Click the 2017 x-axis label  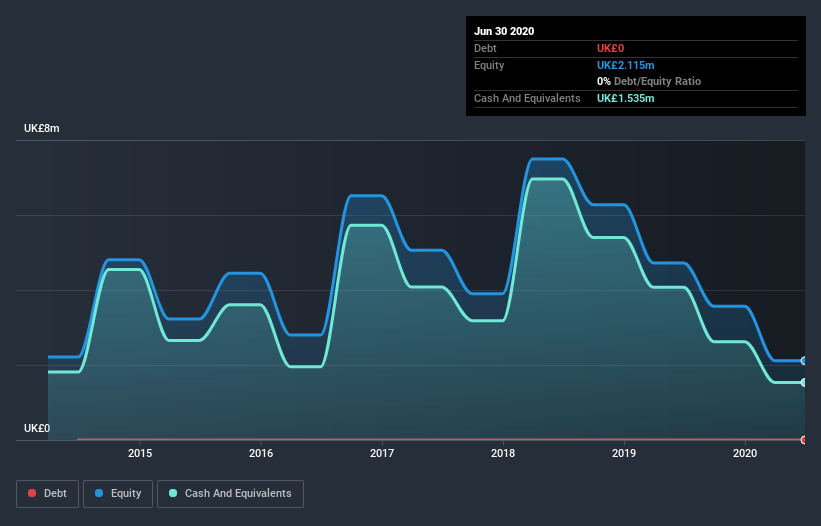[382, 453]
